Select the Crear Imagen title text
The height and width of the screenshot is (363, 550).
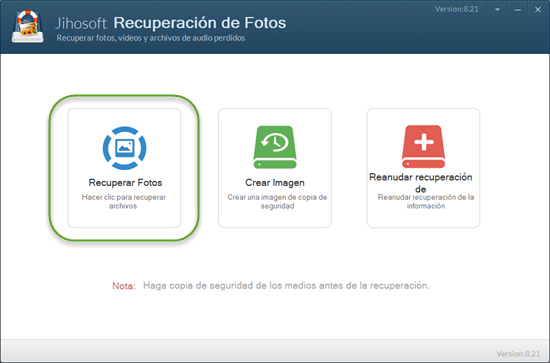pyautogui.click(x=275, y=183)
